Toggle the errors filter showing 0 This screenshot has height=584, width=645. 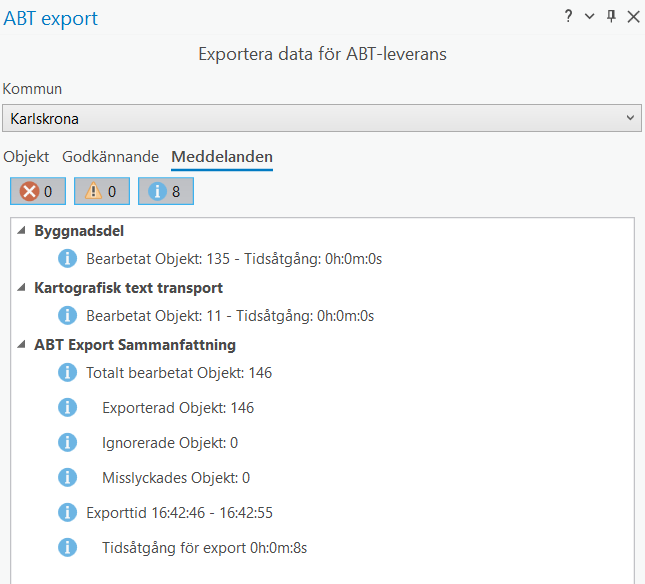click(37, 192)
